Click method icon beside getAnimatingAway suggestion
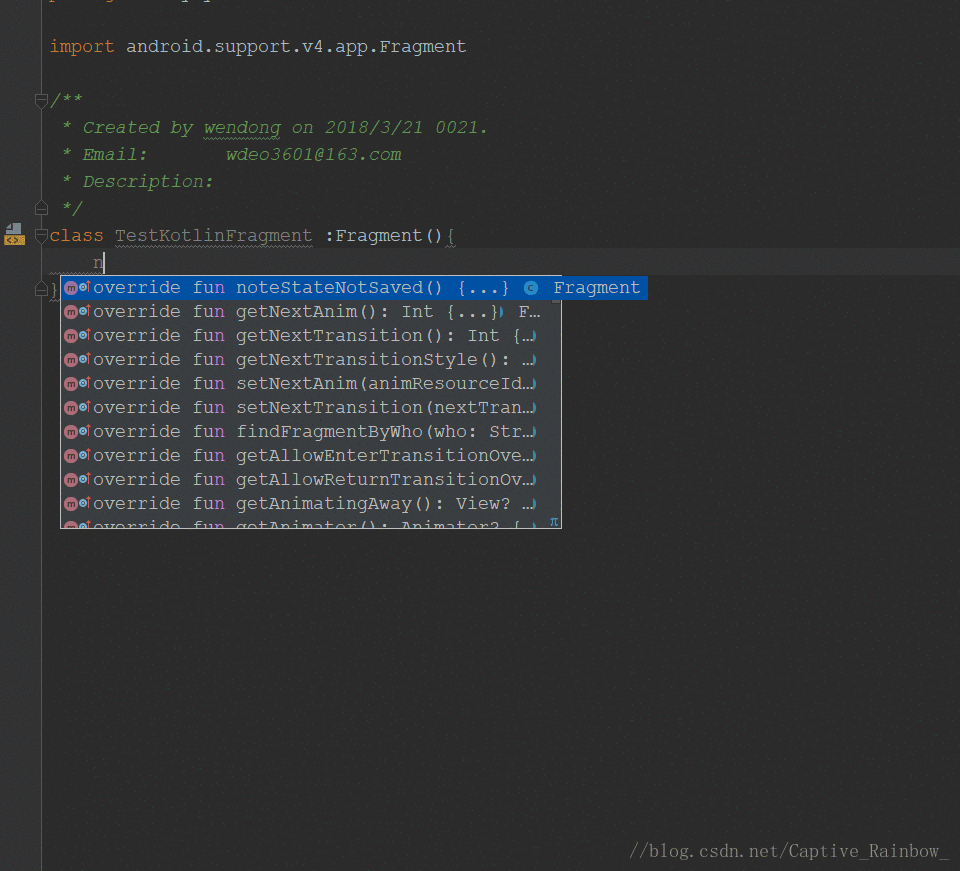The image size is (960, 871). (71, 504)
